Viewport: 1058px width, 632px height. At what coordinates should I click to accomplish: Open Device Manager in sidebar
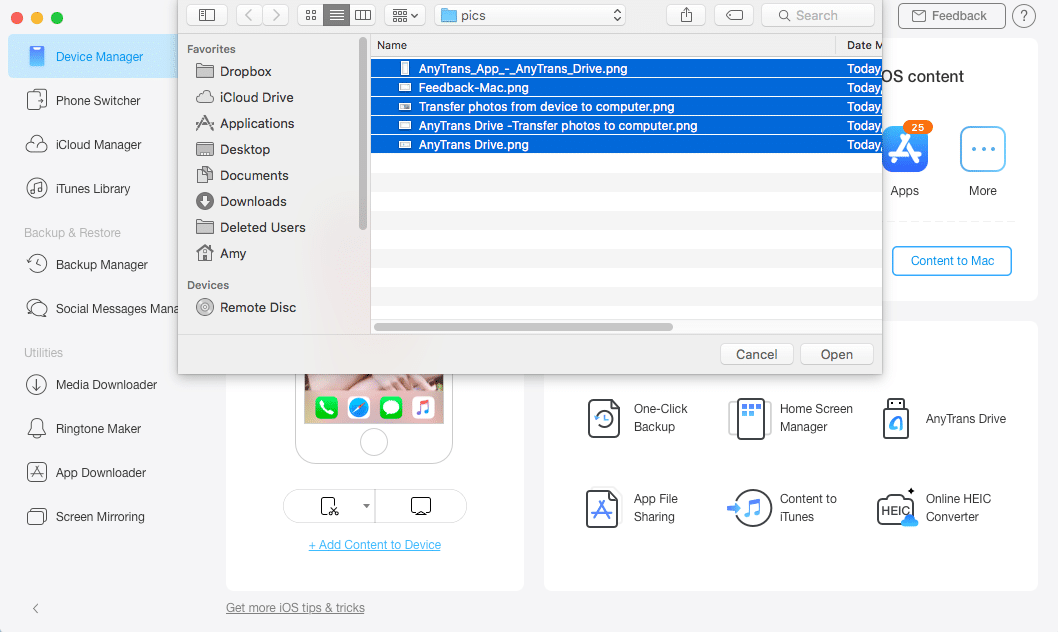(93, 57)
